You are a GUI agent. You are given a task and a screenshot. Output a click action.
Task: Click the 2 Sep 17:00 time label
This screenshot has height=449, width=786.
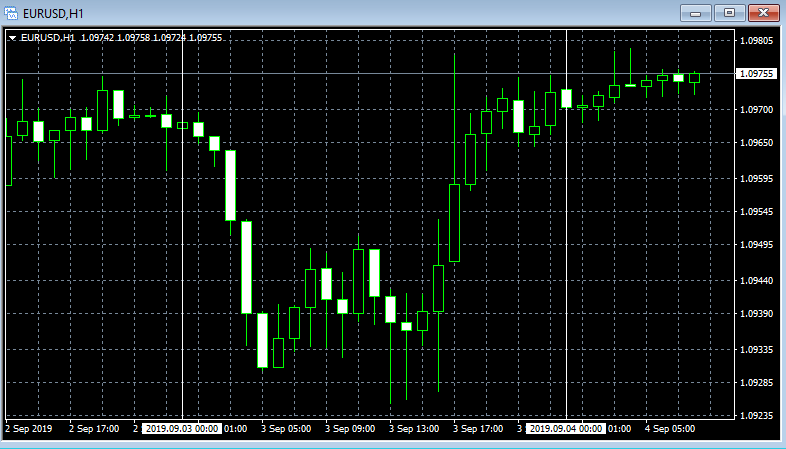coord(94,428)
